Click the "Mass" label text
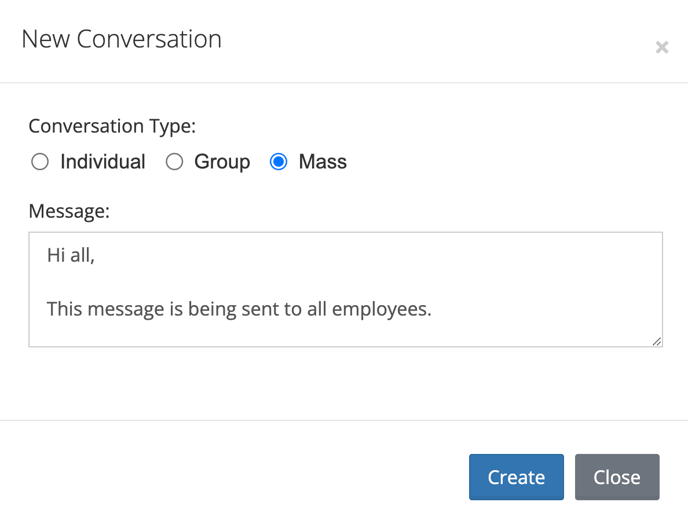Image resolution: width=688 pixels, height=513 pixels. point(322,161)
